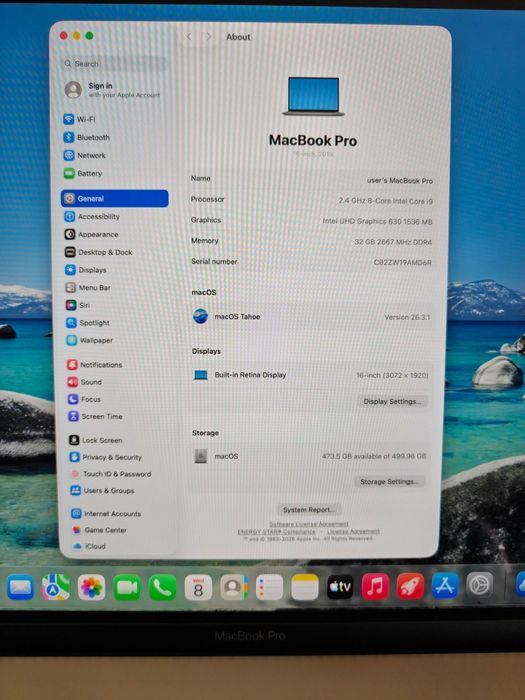This screenshot has height=700, width=525.
Task: Open iCloud settings
Action: pyautogui.click(x=89, y=546)
